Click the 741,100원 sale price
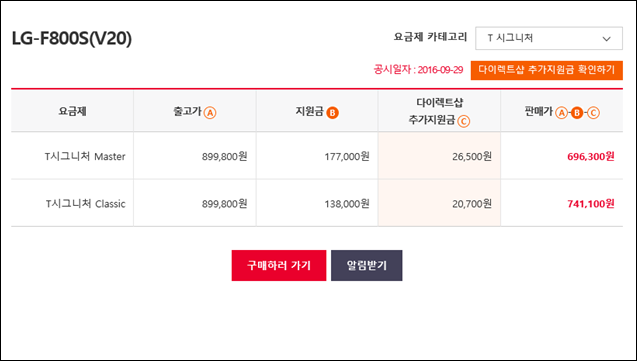This screenshot has height=361, width=637. 591,203
